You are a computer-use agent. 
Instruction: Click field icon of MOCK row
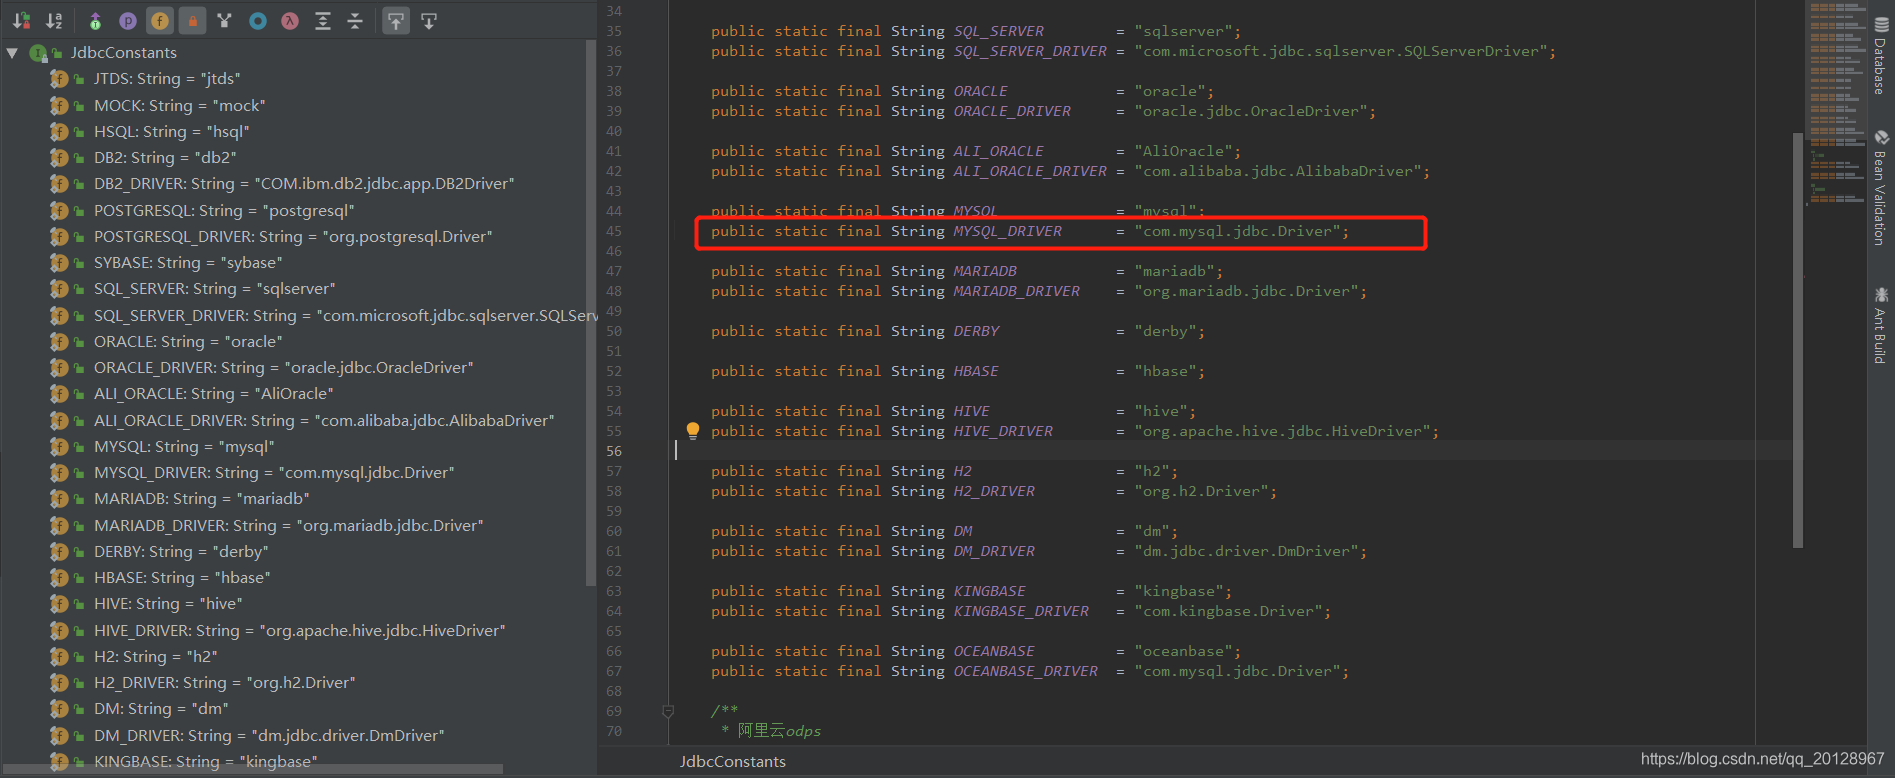click(x=59, y=105)
